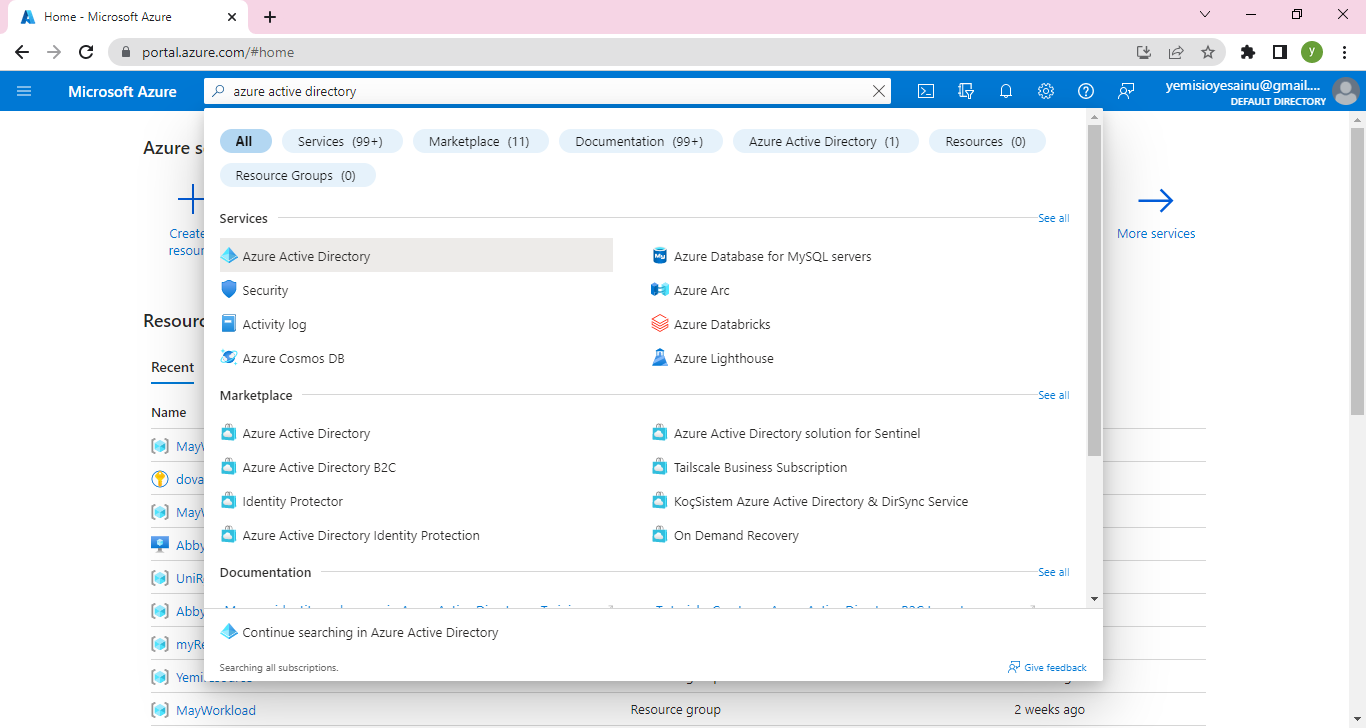Expand Marketplace results with See all
This screenshot has height=728, width=1366.
(1053, 395)
